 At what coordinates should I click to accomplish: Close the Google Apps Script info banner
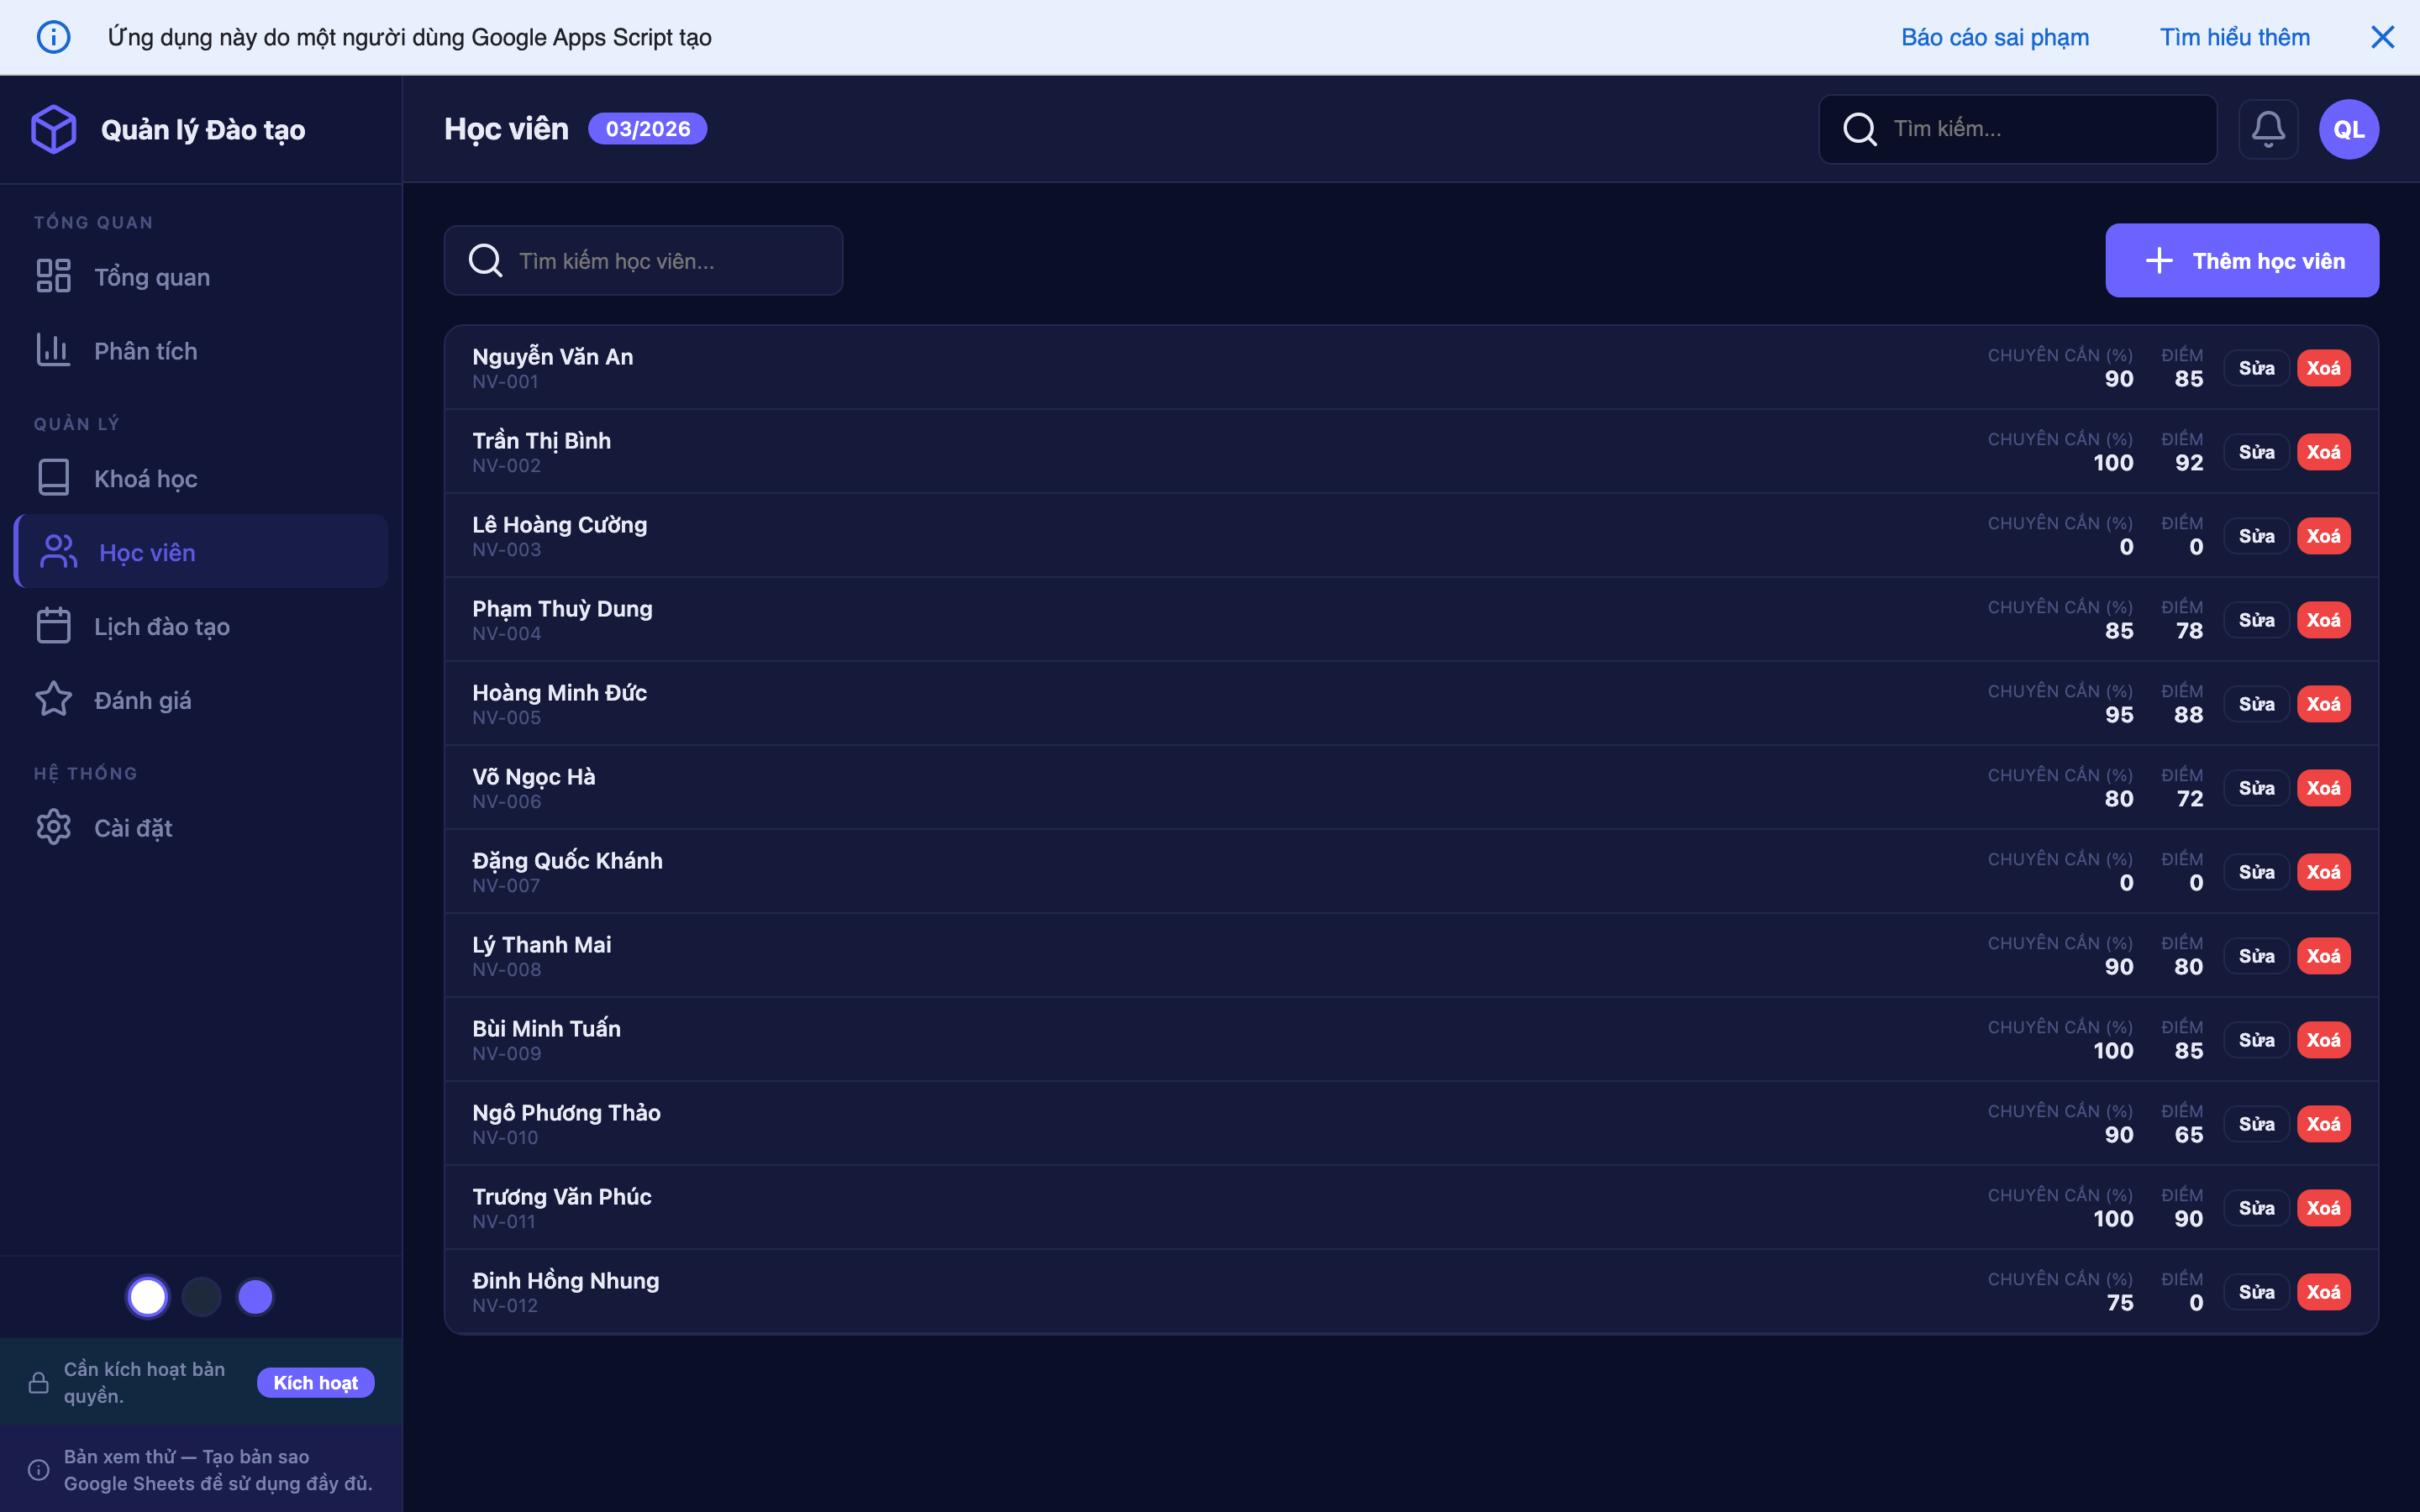[2382, 37]
